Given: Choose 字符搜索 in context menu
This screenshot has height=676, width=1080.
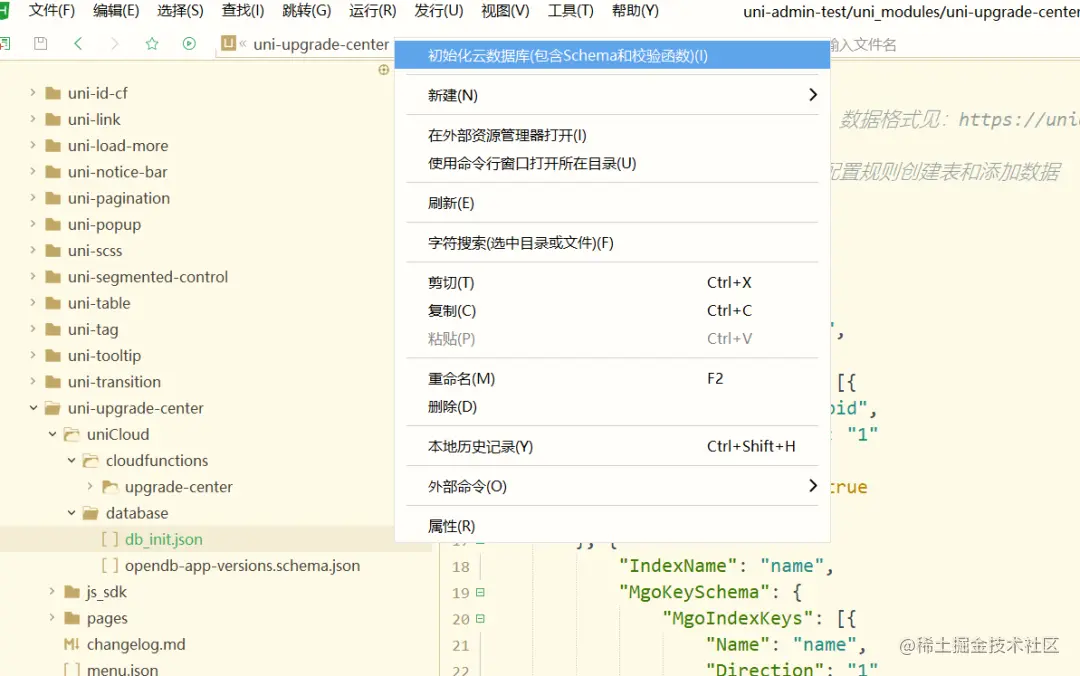Looking at the screenshot, I should (612, 243).
